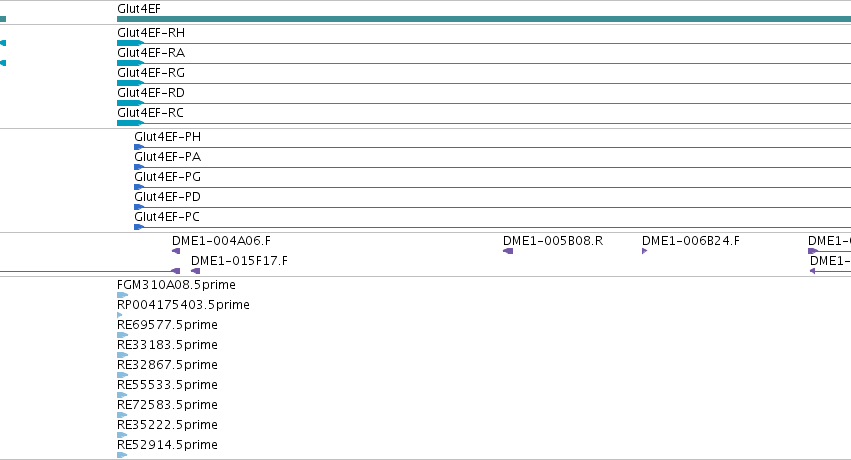Viewport: 851px width, 460px height.
Task: Click the RE52914.5prime label
Action: click(168, 445)
